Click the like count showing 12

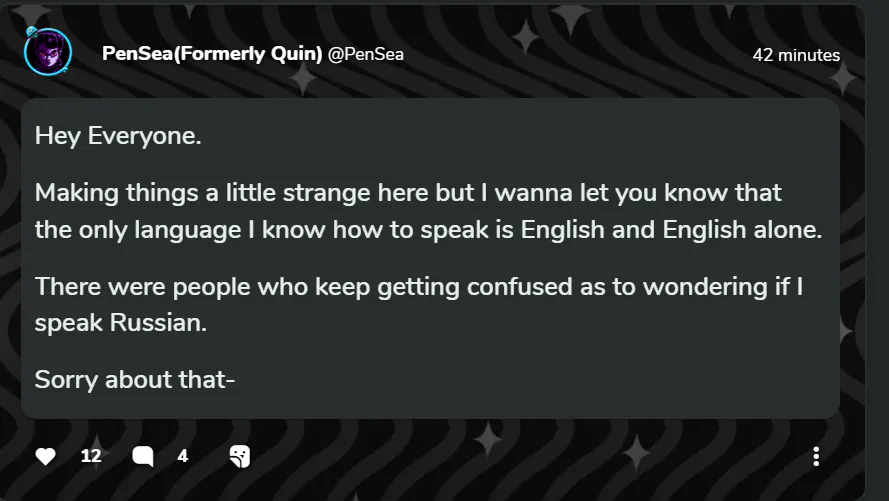click(x=91, y=456)
